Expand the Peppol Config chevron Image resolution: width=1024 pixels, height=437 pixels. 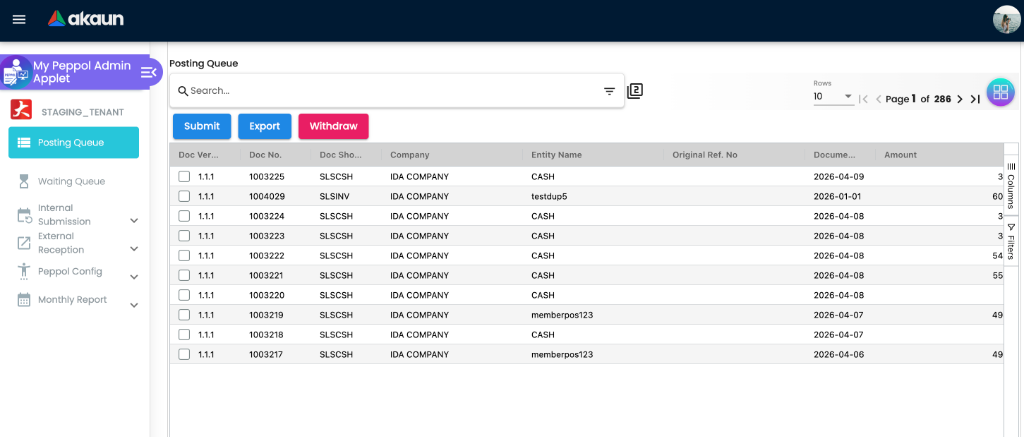coord(134,277)
